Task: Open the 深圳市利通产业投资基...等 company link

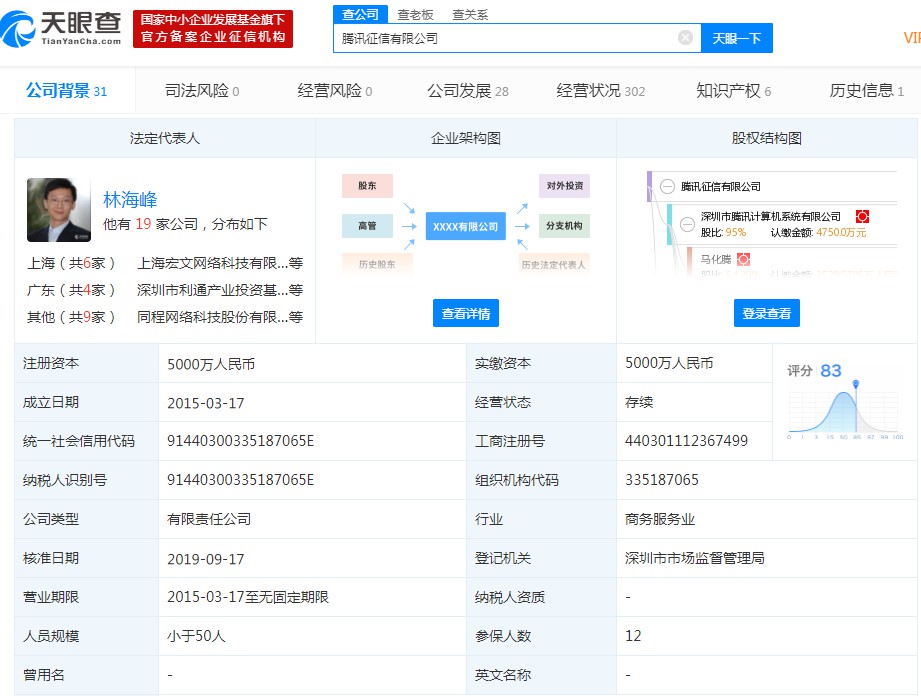Action: [x=220, y=290]
